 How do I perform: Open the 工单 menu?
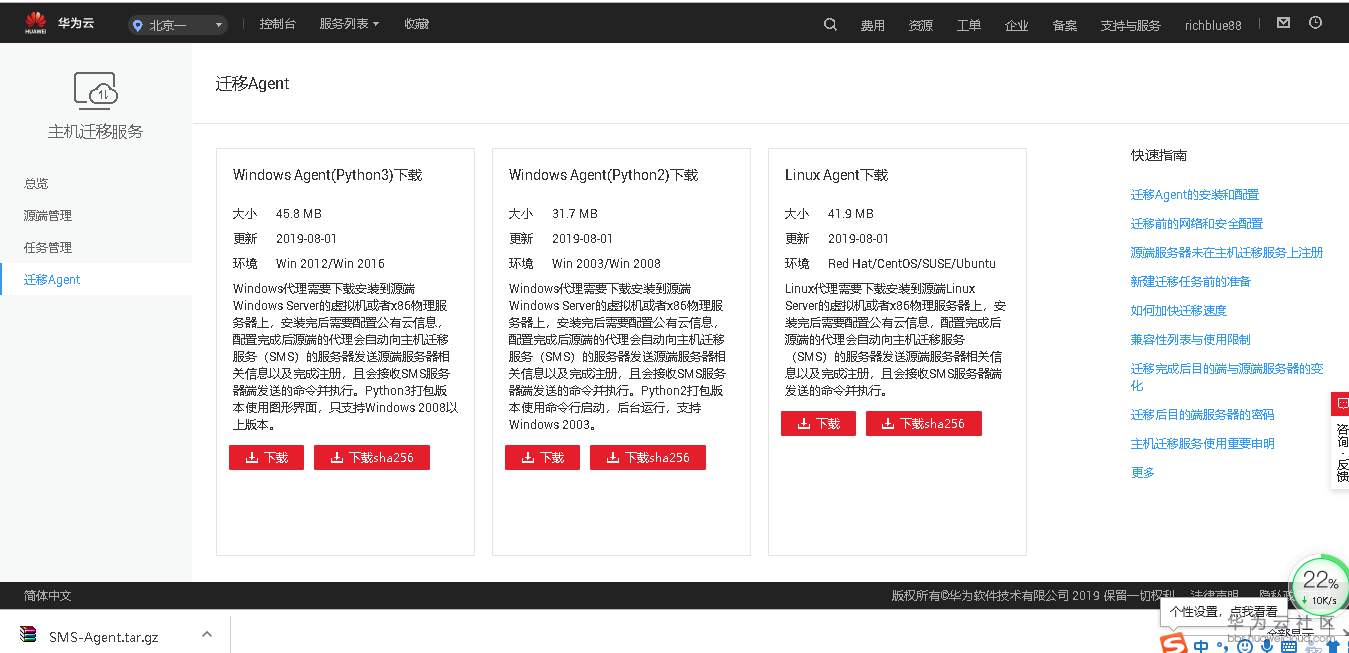pyautogui.click(x=969, y=25)
